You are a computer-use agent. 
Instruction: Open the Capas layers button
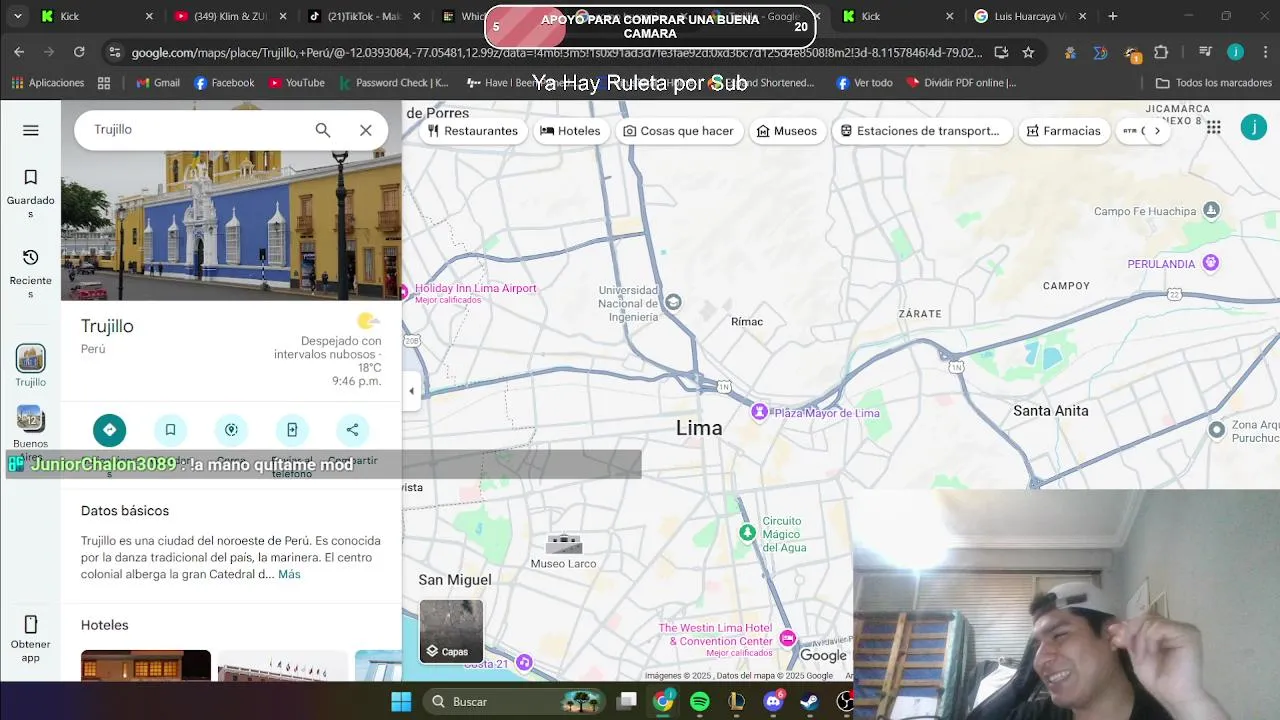click(451, 631)
